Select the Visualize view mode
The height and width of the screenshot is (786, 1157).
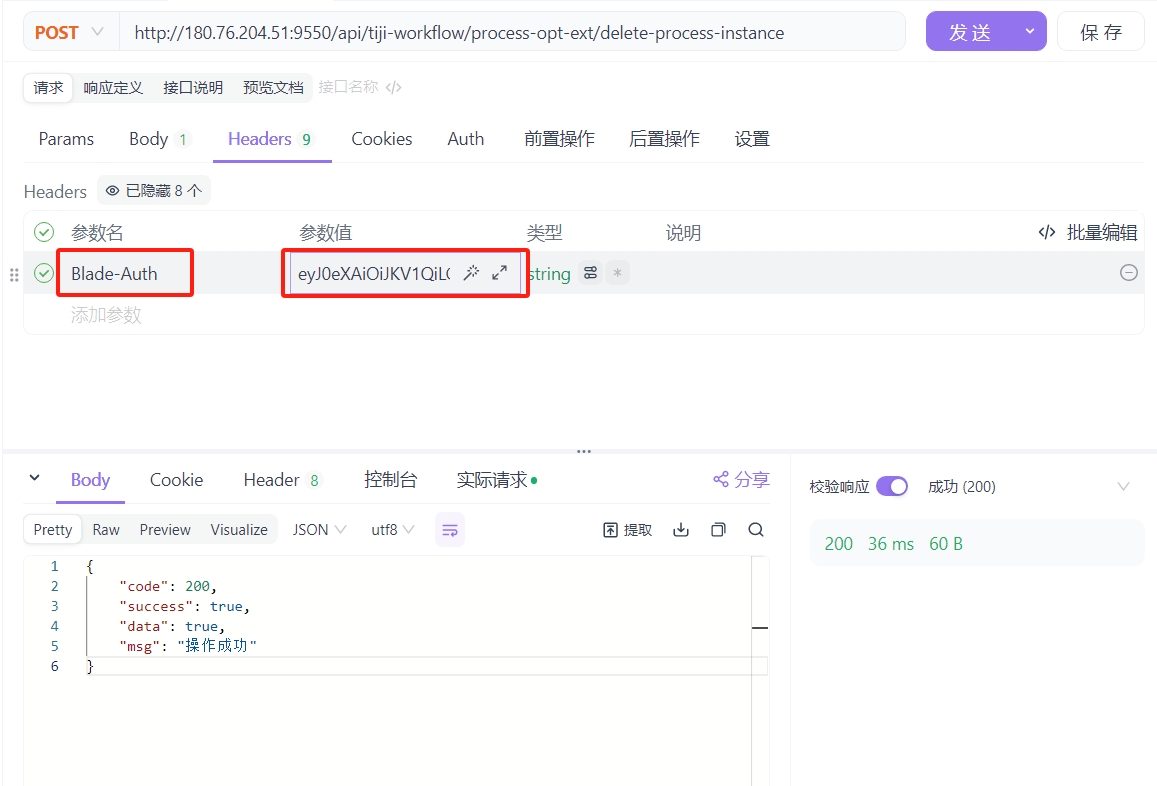click(x=239, y=530)
